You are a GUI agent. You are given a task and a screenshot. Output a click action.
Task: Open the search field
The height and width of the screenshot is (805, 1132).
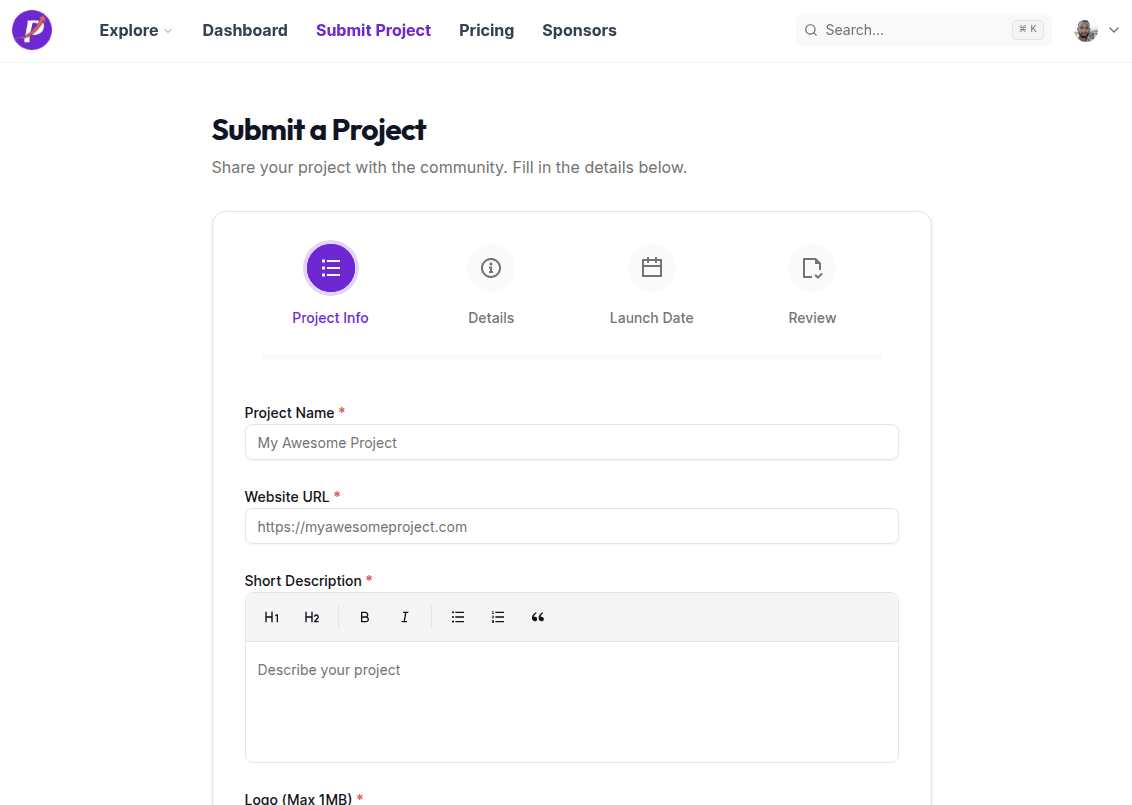pyautogui.click(x=920, y=30)
